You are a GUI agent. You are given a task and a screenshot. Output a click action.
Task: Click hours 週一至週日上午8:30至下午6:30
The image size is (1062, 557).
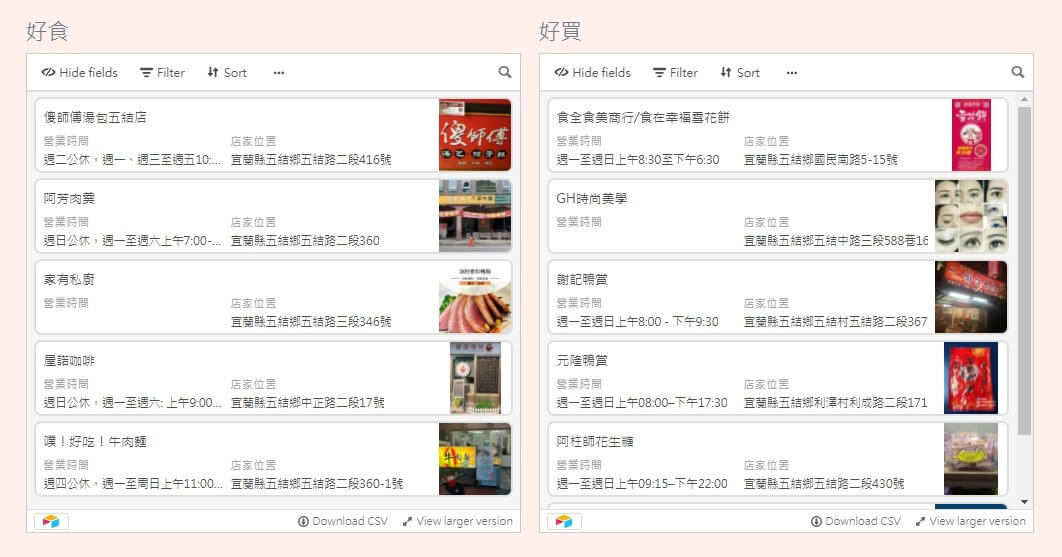pyautogui.click(x=638, y=160)
